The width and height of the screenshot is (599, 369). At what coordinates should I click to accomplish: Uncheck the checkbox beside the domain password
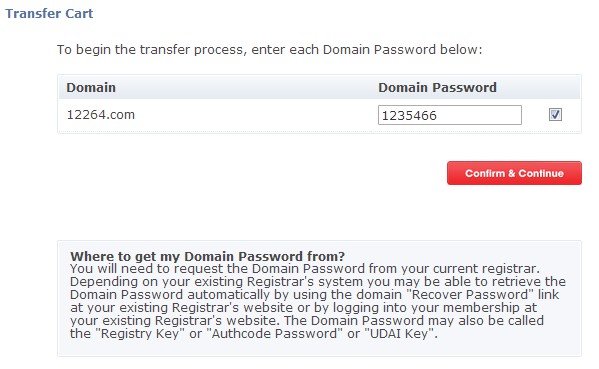555,115
